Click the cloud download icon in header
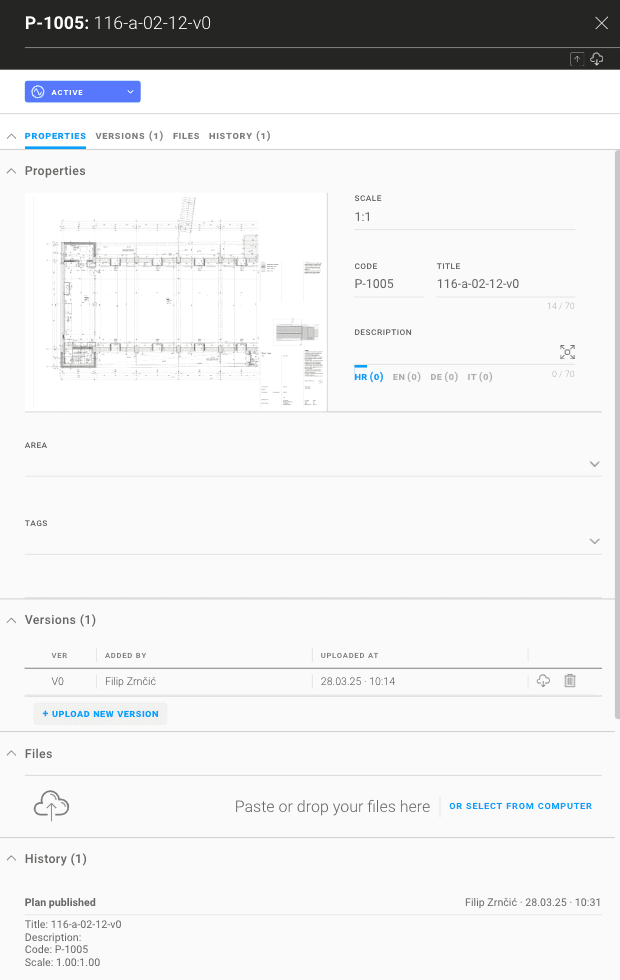 (597, 60)
